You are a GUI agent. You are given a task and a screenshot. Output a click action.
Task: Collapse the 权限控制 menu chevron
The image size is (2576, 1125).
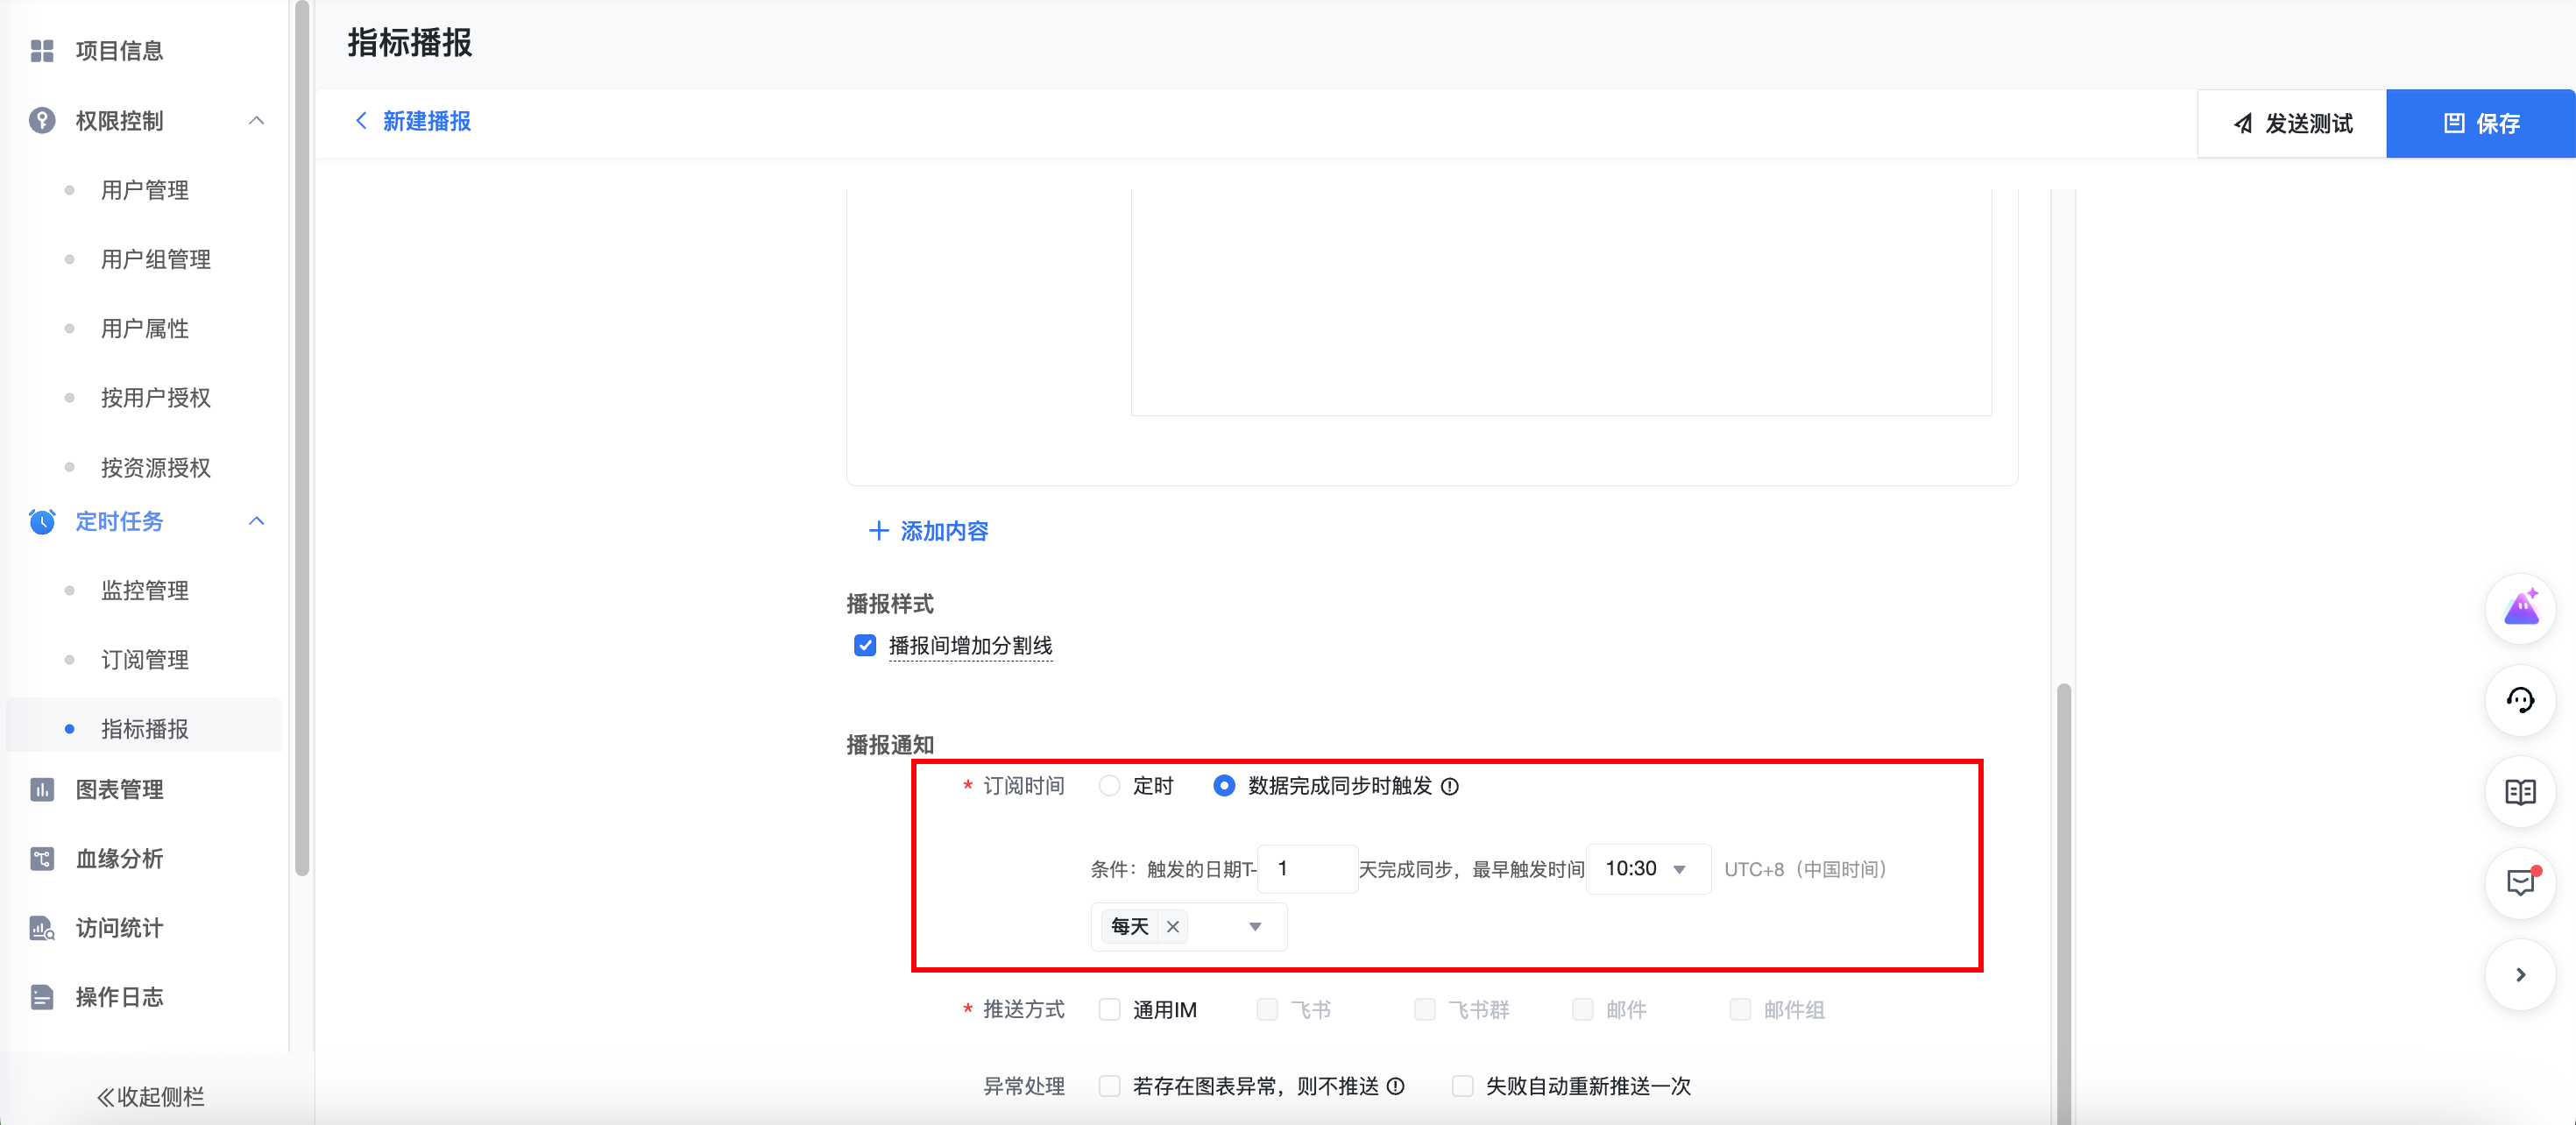(x=257, y=121)
